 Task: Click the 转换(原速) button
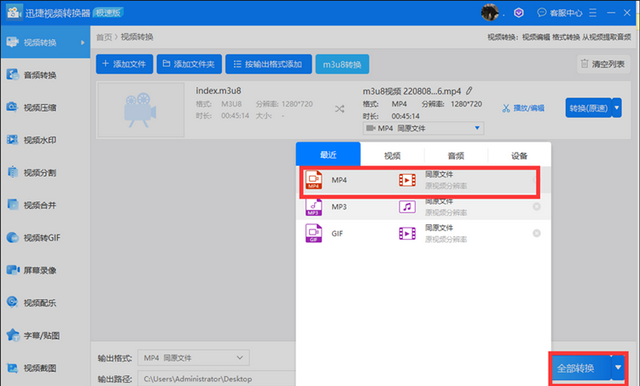coord(589,108)
